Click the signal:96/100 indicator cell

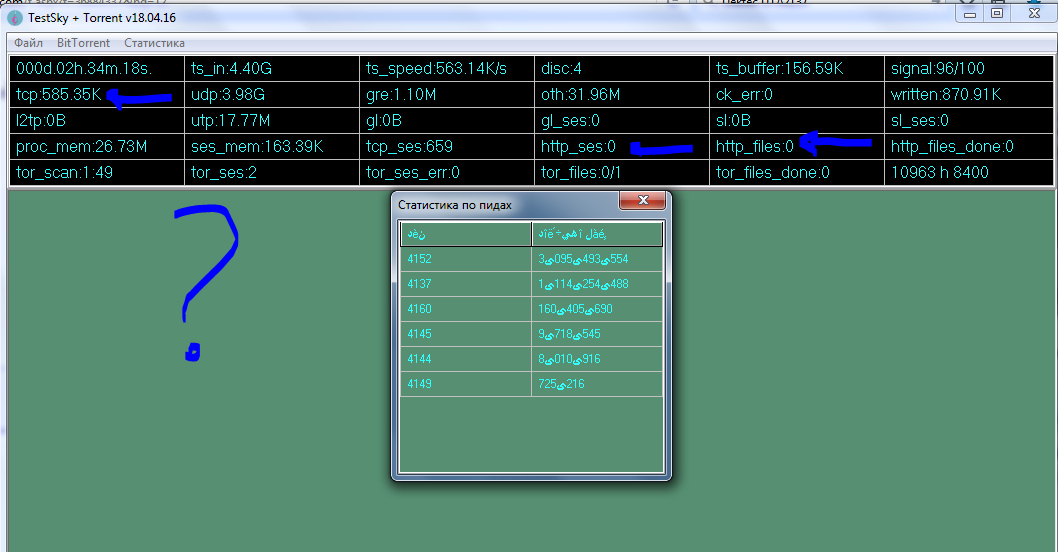[x=937, y=69]
